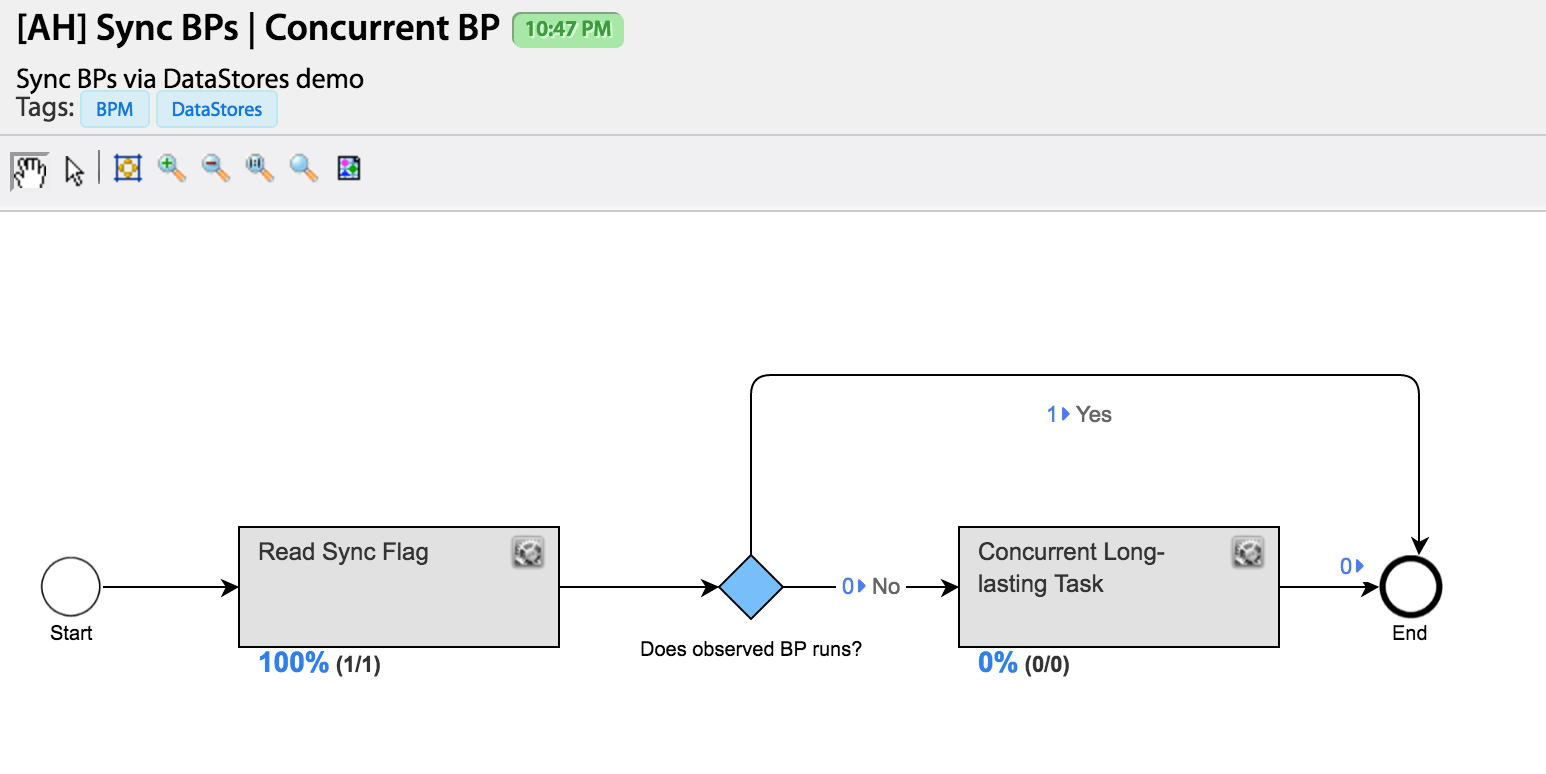Click 'Does observed BP runs?' label
This screenshot has width=1546, height=774.
click(751, 649)
